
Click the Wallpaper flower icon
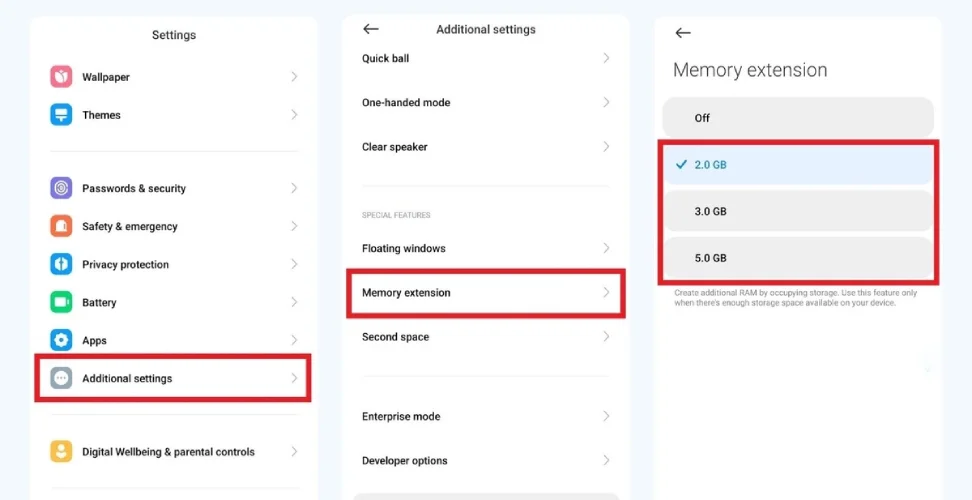(61, 77)
